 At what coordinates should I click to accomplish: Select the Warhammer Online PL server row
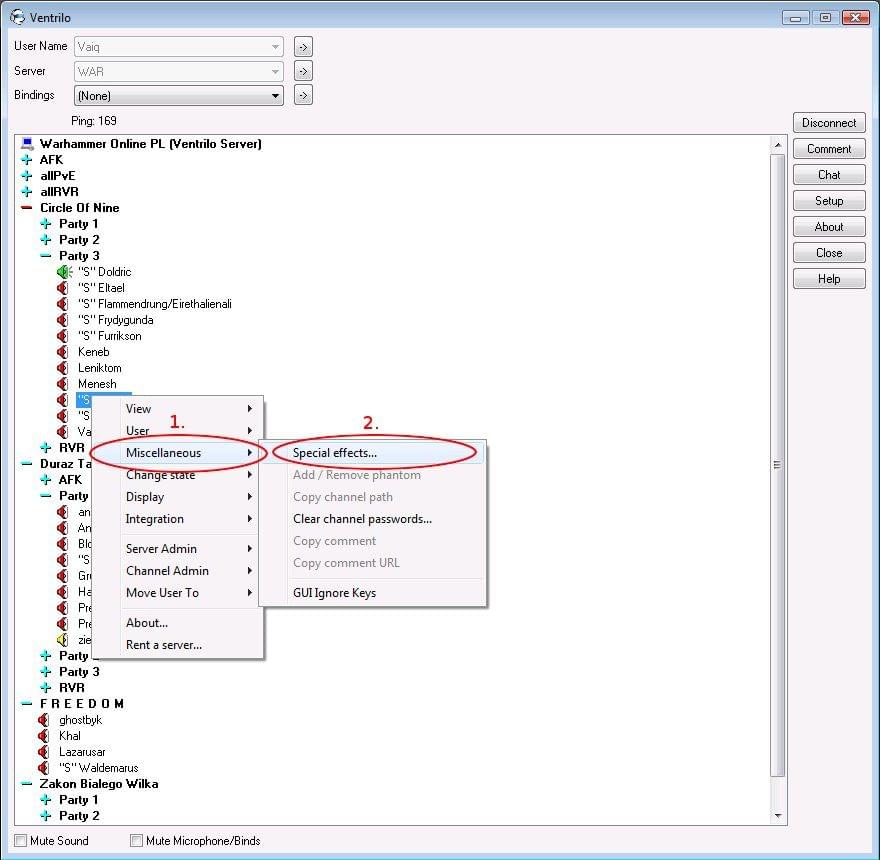pyautogui.click(x=150, y=144)
